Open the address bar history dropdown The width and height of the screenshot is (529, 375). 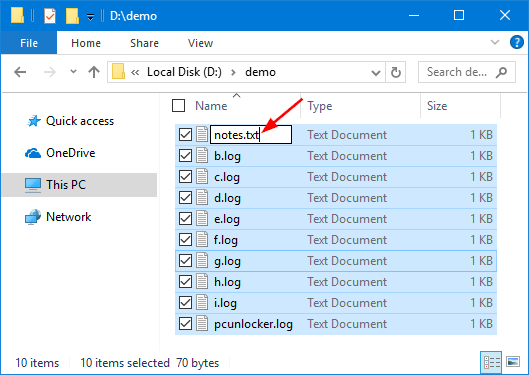click(375, 72)
